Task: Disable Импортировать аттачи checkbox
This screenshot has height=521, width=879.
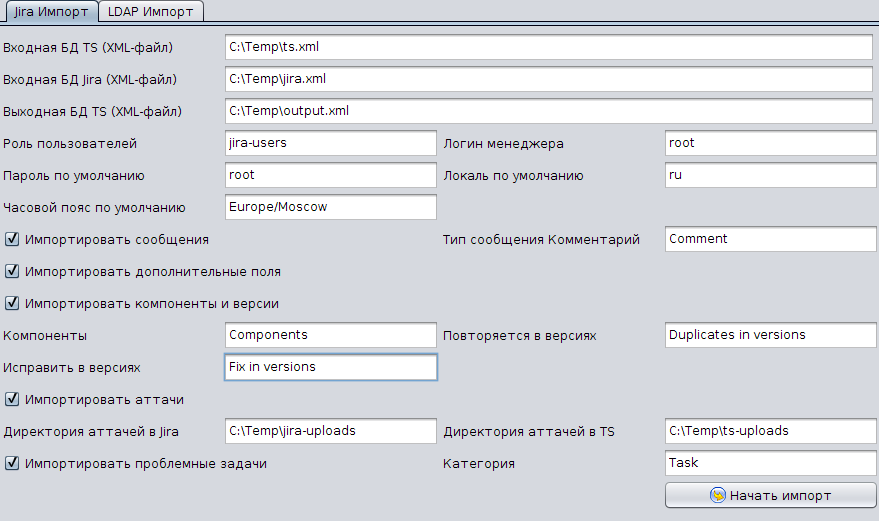Action: click(x=12, y=399)
